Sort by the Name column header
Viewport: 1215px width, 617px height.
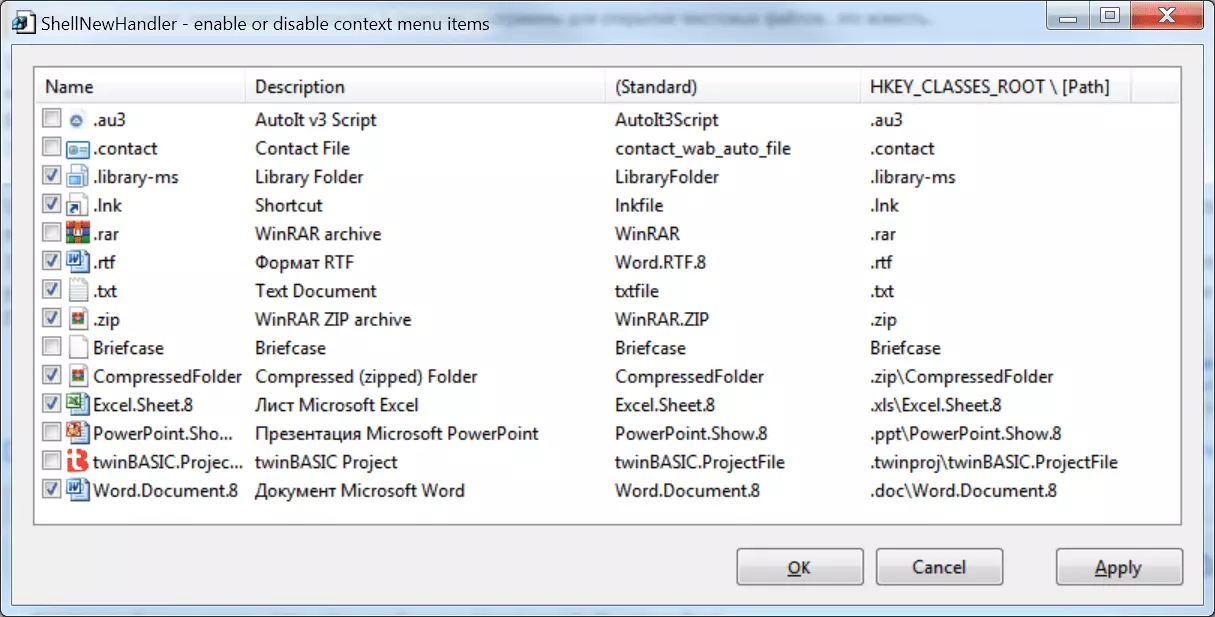(140, 87)
